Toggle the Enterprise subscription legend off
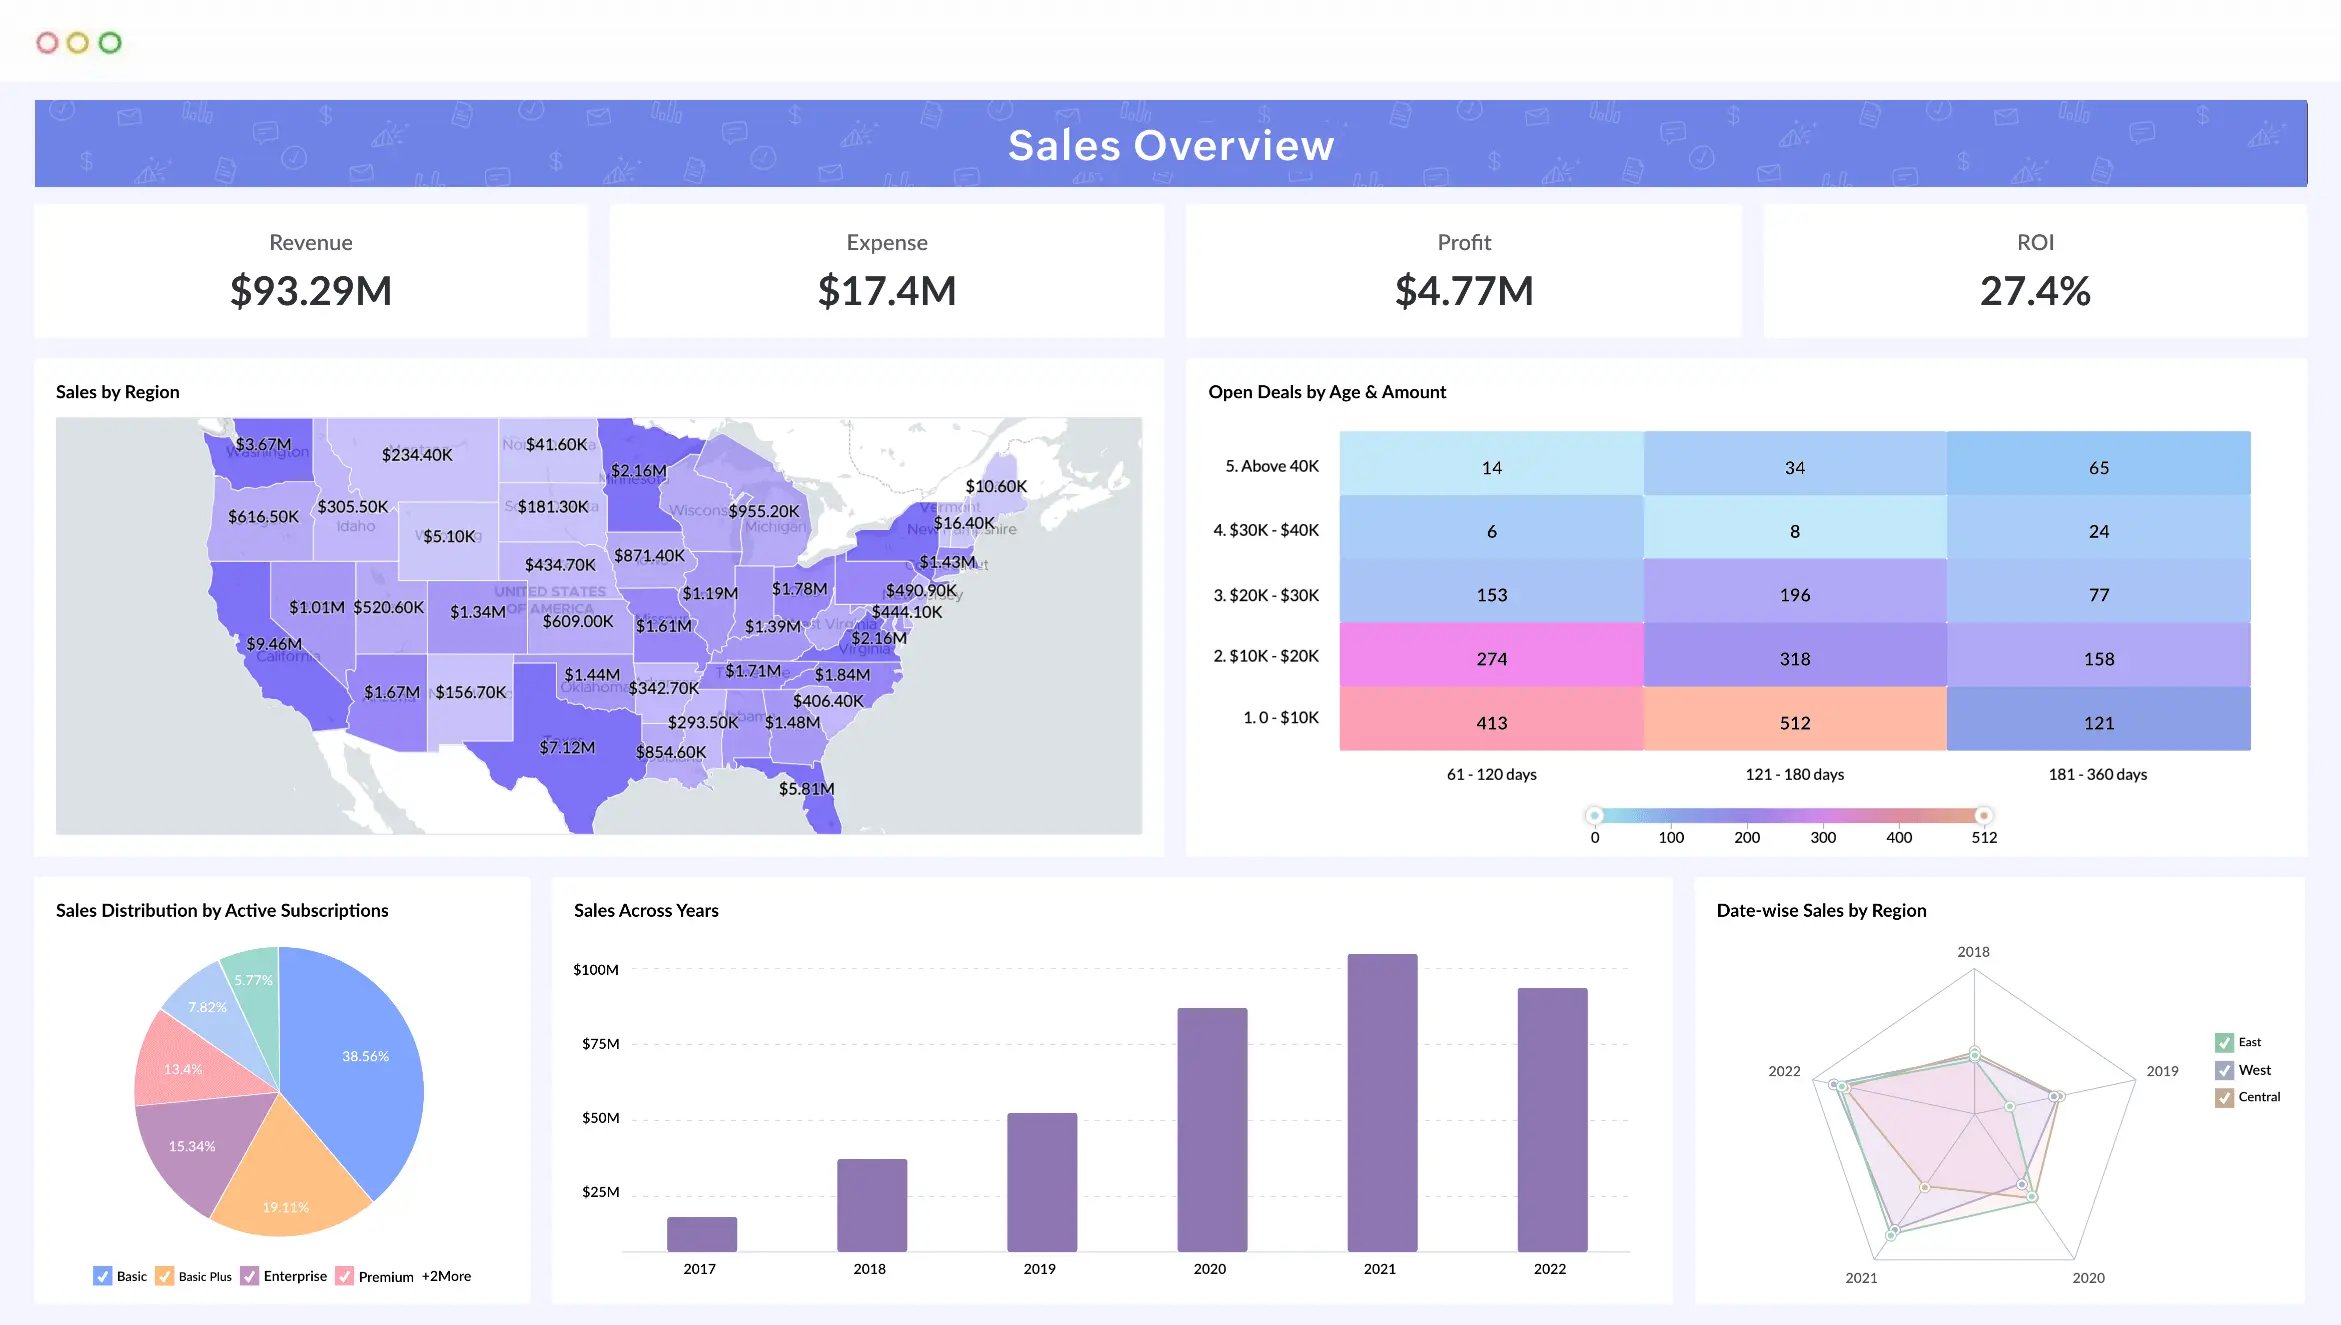Viewport: 2341px width, 1325px height. pyautogui.click(x=249, y=1276)
